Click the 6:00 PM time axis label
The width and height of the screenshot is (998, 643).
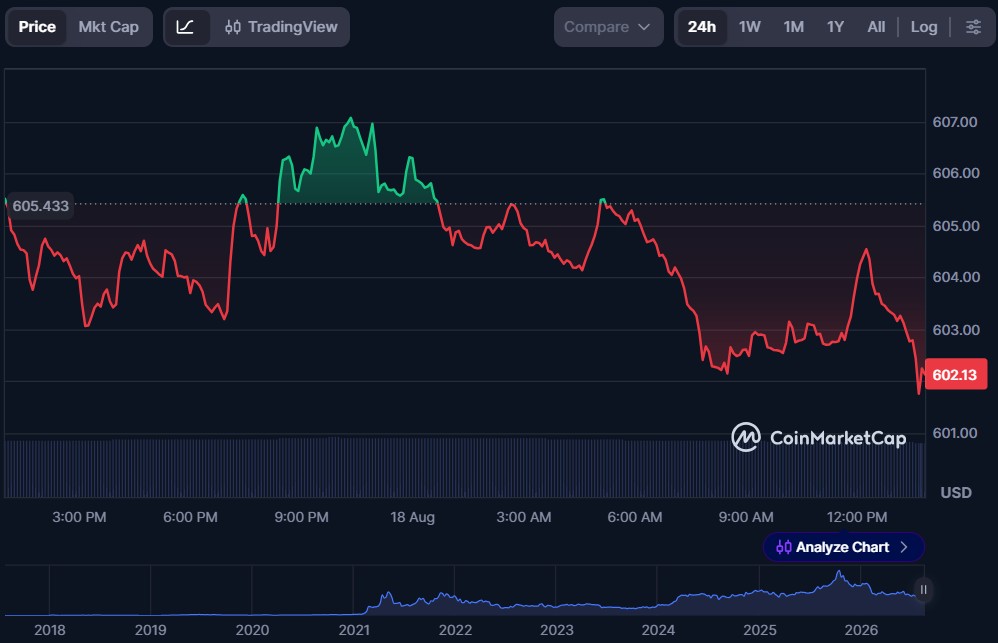point(190,517)
